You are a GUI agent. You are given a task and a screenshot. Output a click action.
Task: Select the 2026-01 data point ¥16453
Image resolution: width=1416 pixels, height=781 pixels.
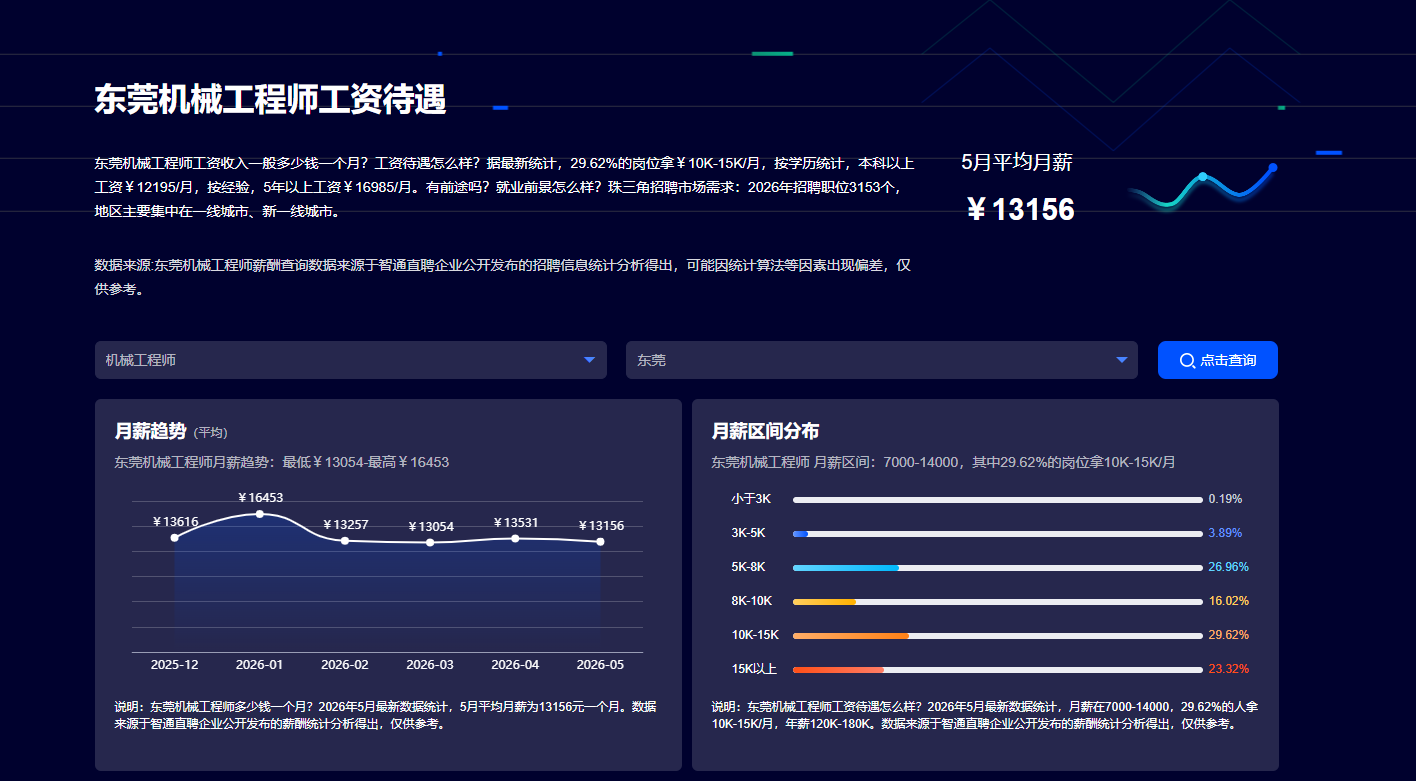pyautogui.click(x=260, y=514)
